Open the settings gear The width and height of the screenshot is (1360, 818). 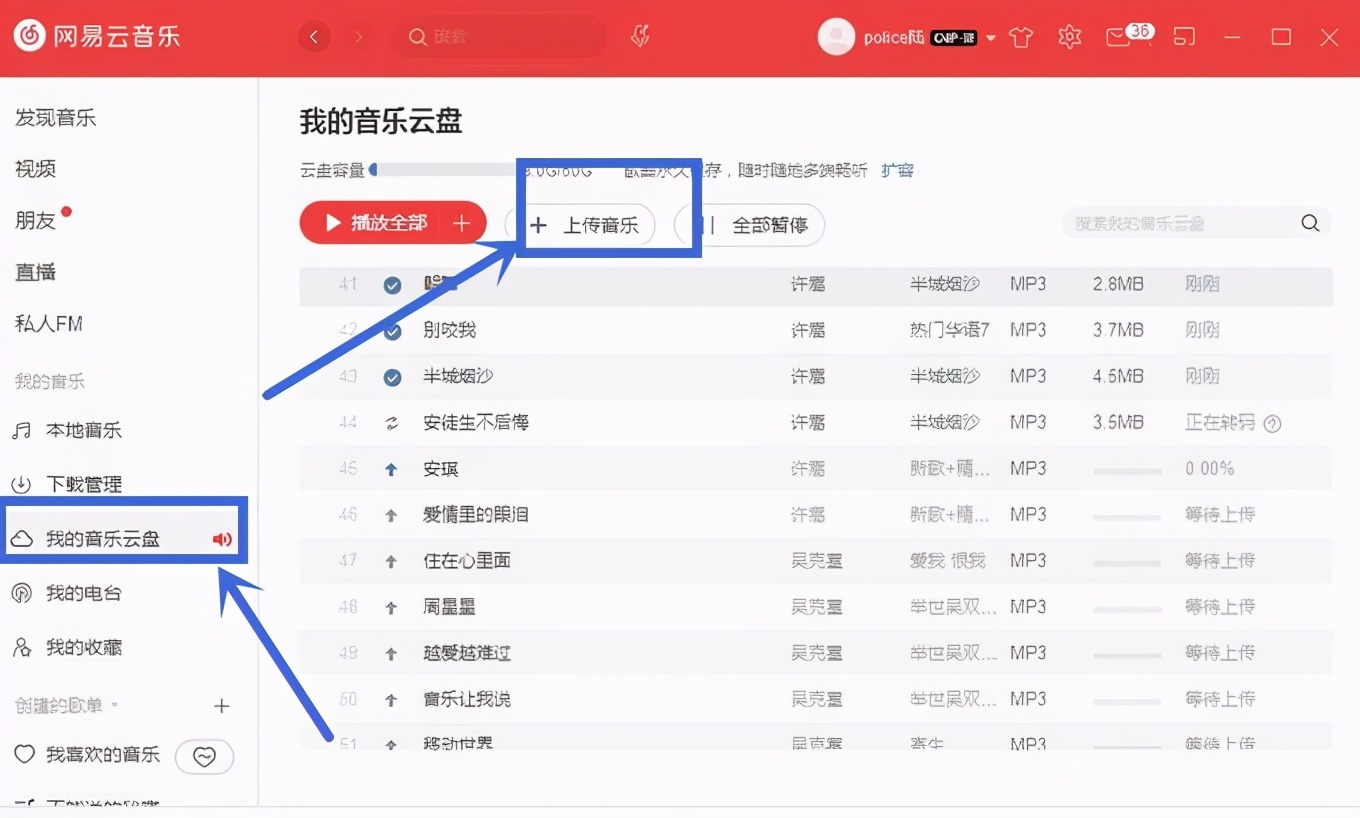[x=1069, y=36]
